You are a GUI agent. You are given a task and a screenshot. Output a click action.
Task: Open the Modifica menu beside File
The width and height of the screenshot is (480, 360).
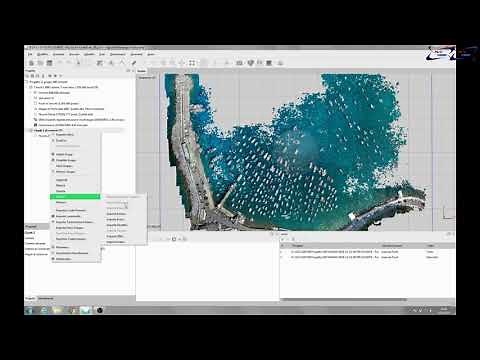pos(43,54)
